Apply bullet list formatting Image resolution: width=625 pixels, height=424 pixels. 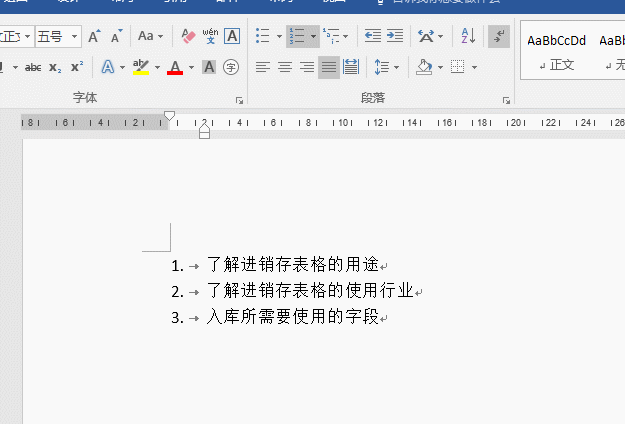point(263,36)
